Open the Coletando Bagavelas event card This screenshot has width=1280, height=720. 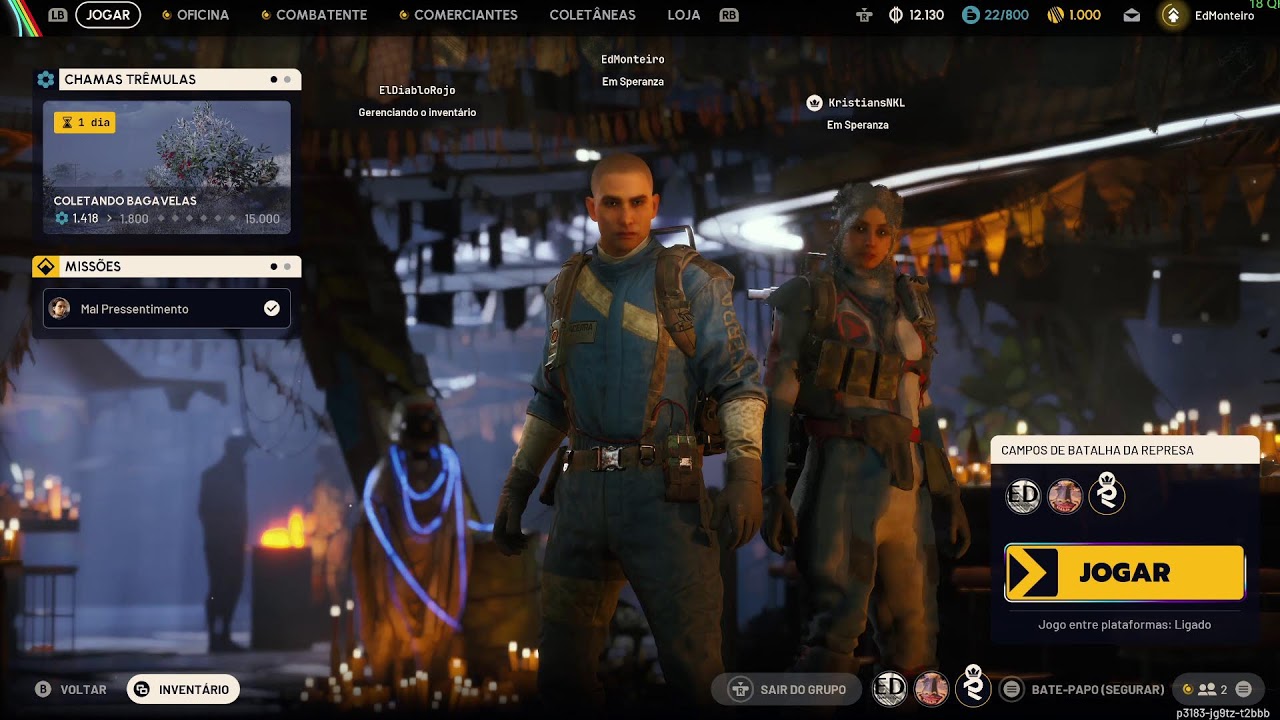click(x=167, y=167)
